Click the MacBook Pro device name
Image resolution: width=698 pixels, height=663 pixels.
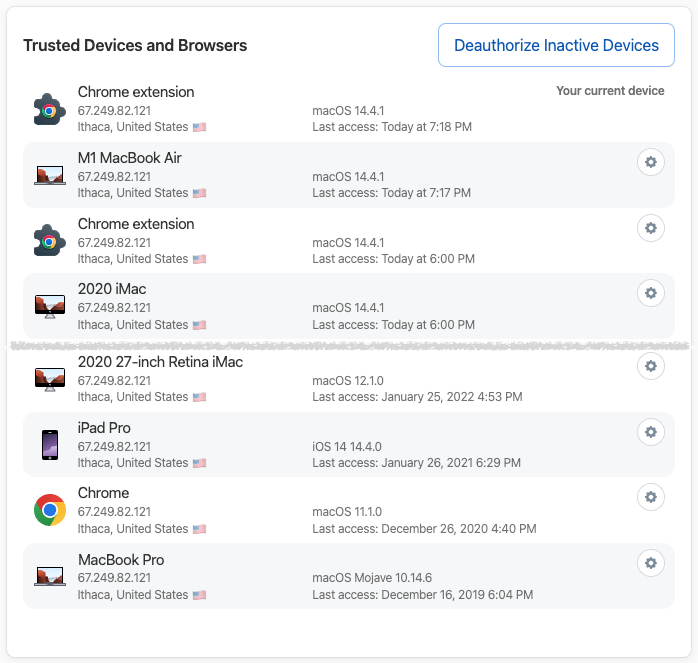(121, 560)
